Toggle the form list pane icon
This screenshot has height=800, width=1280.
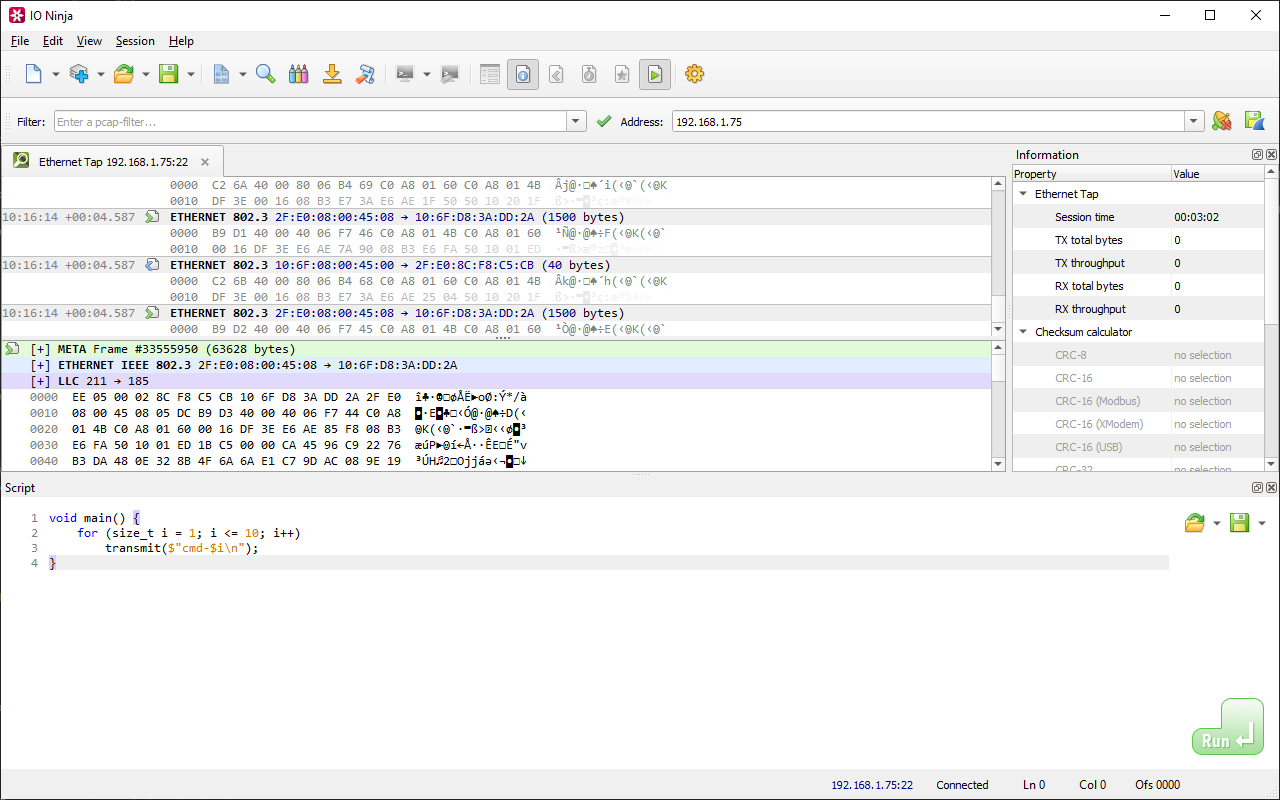click(490, 74)
